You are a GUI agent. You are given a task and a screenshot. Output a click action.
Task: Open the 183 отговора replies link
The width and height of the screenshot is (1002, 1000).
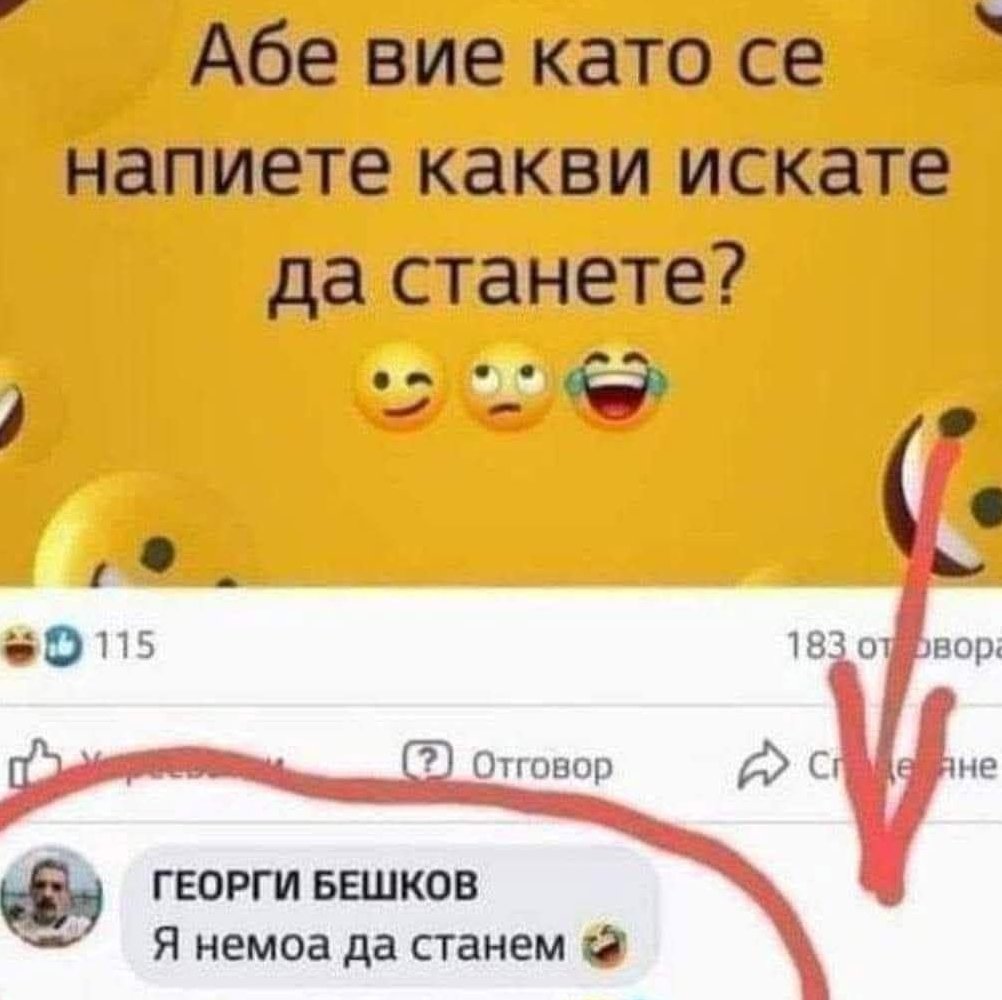(x=893, y=648)
